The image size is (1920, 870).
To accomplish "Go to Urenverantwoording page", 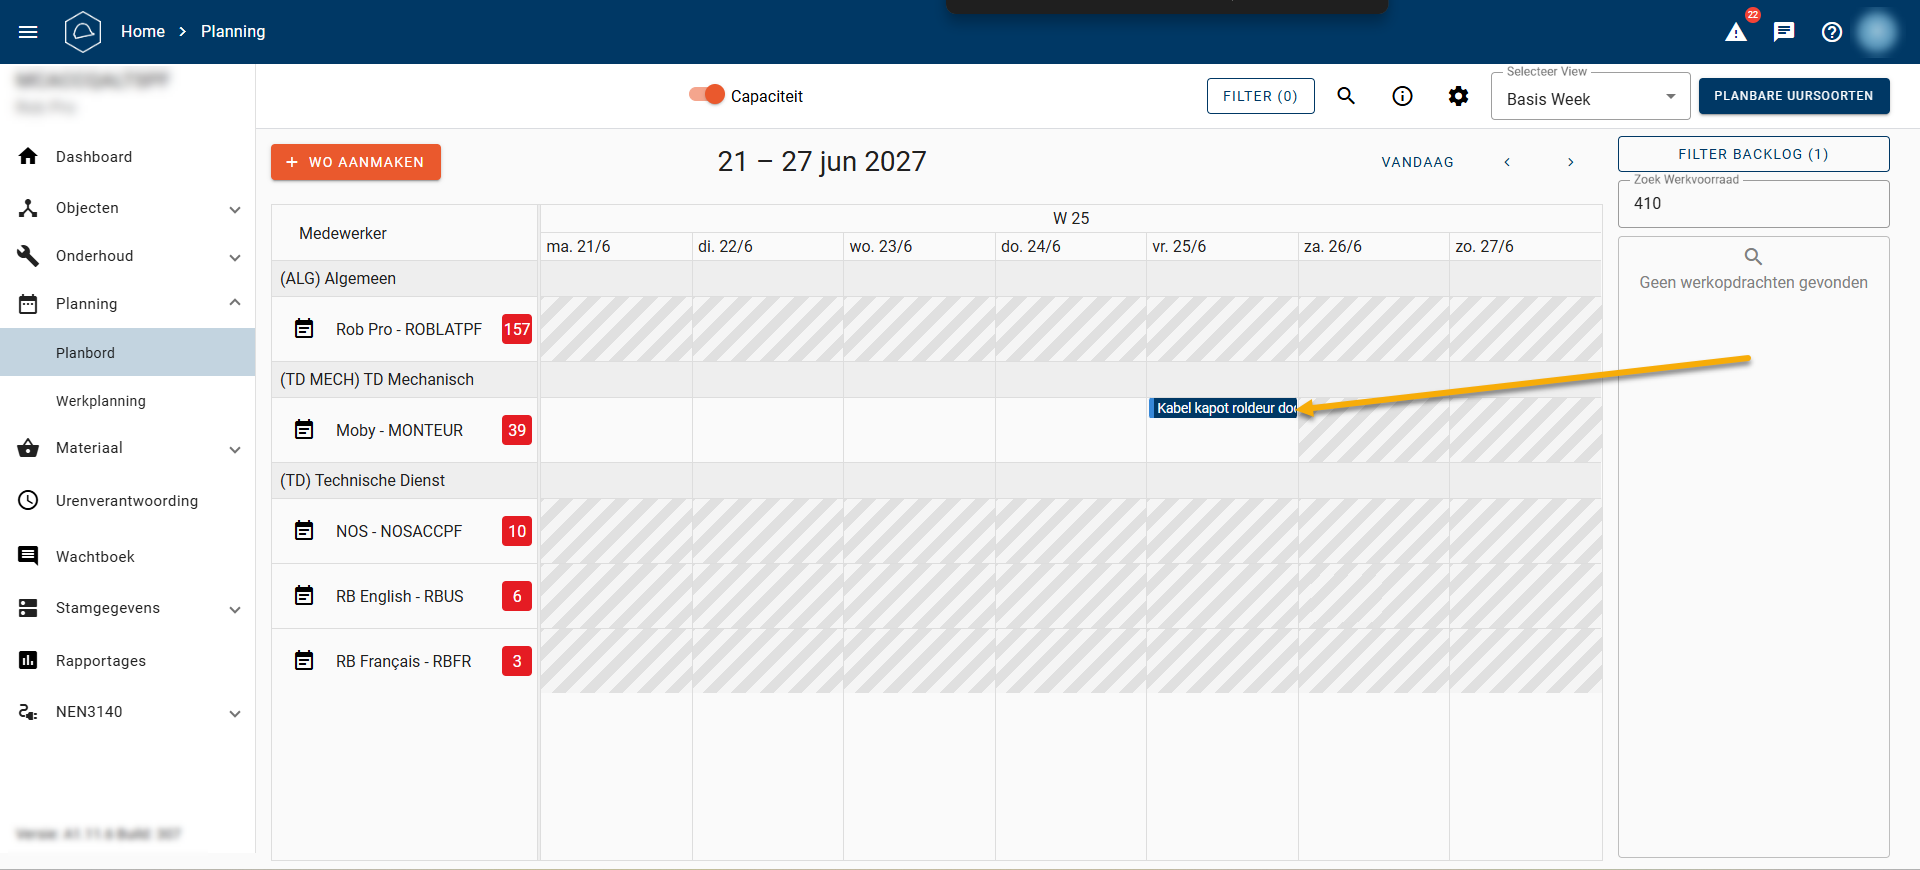I will click(x=127, y=501).
